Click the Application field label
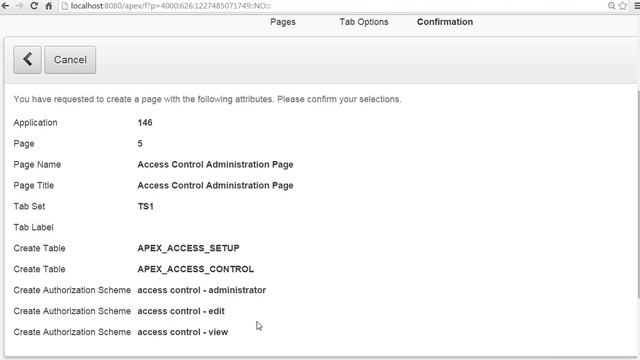 point(35,122)
